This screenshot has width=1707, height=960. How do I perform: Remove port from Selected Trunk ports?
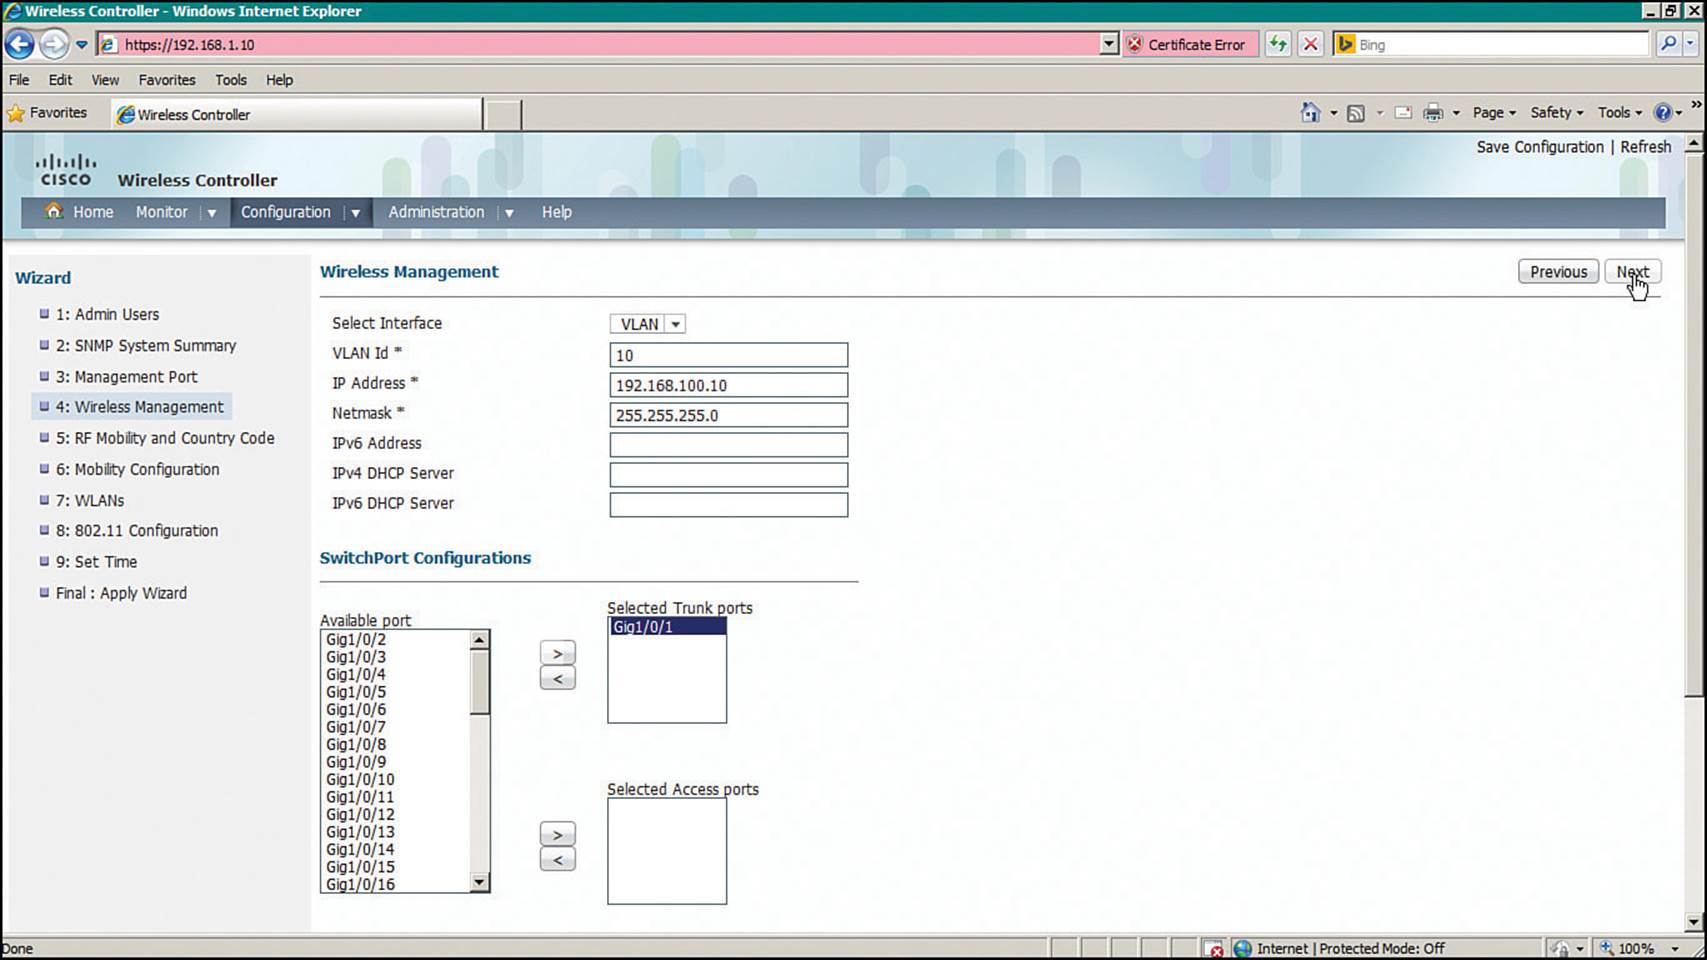558,679
